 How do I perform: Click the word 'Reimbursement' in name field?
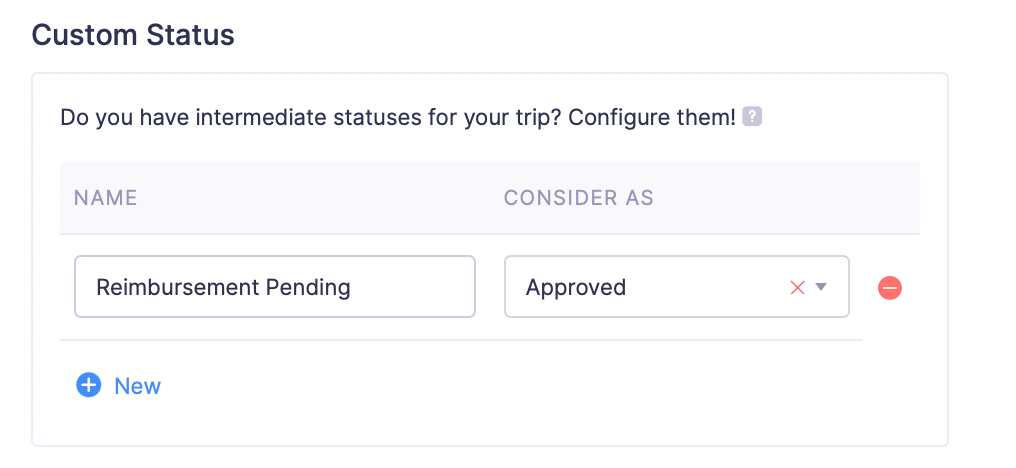[x=177, y=288]
